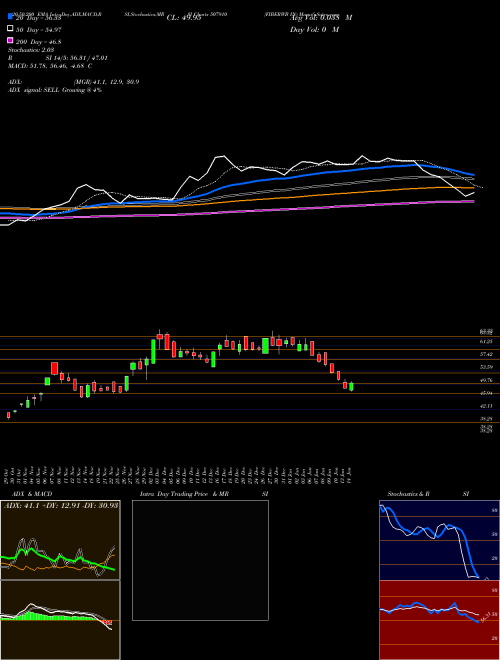This screenshot has width=500, height=660.
Task: Open the red RSI mini chart
Action: 439,620
